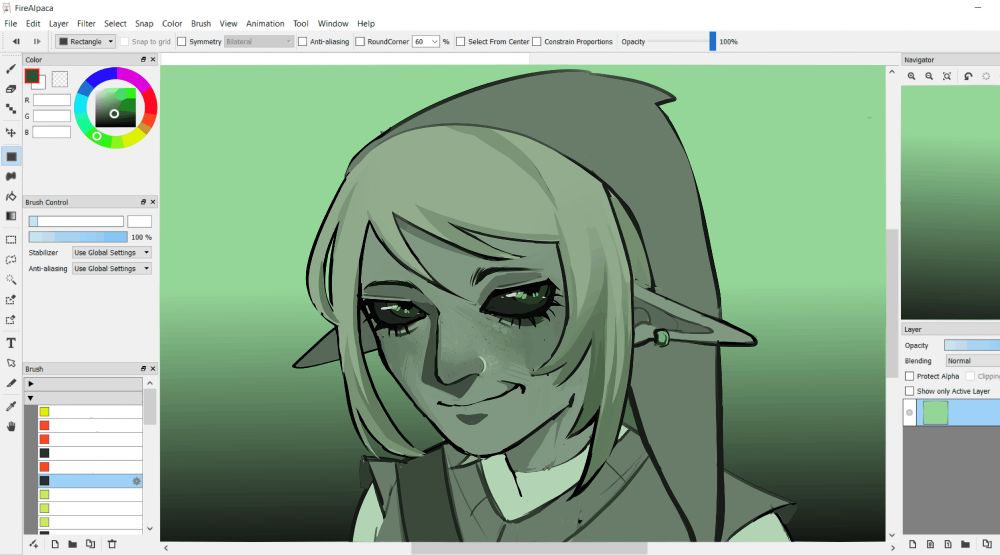The image size is (1000, 555).
Task: Select the Select Eraser tool
Action: point(11,320)
